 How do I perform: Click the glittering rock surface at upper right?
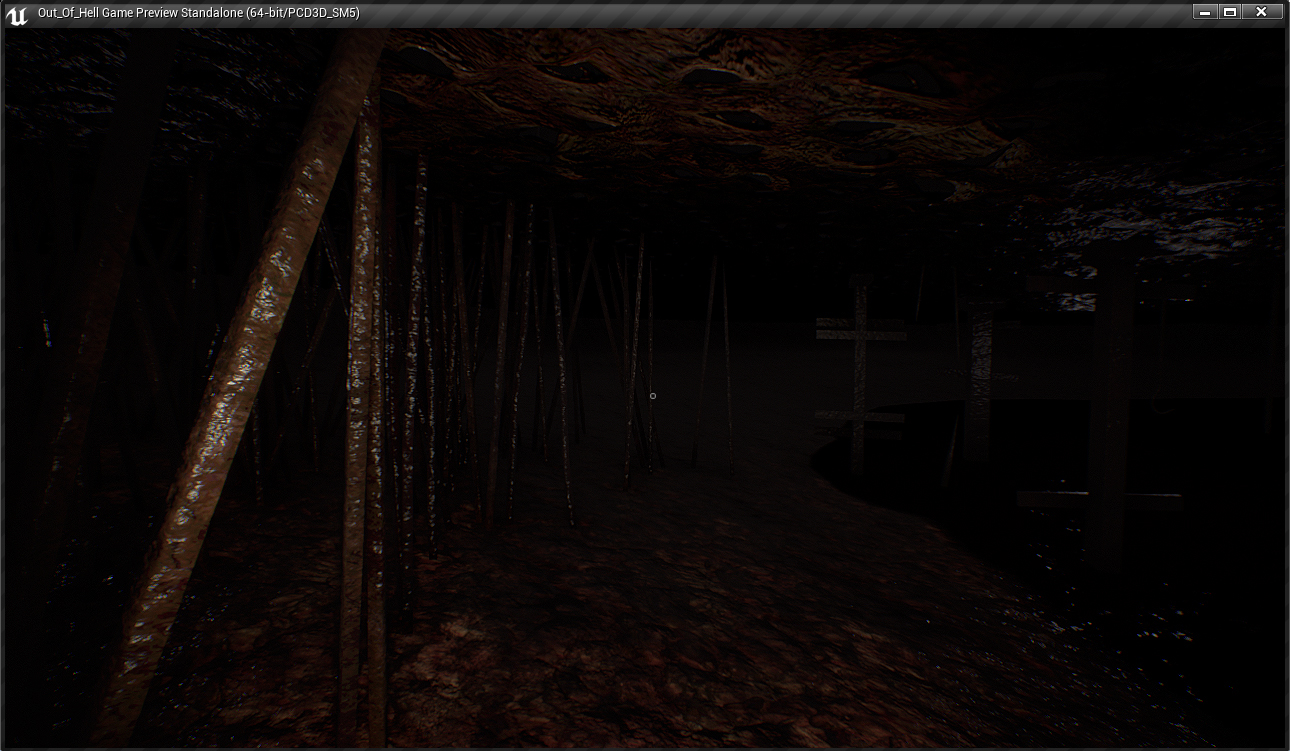tap(1150, 220)
